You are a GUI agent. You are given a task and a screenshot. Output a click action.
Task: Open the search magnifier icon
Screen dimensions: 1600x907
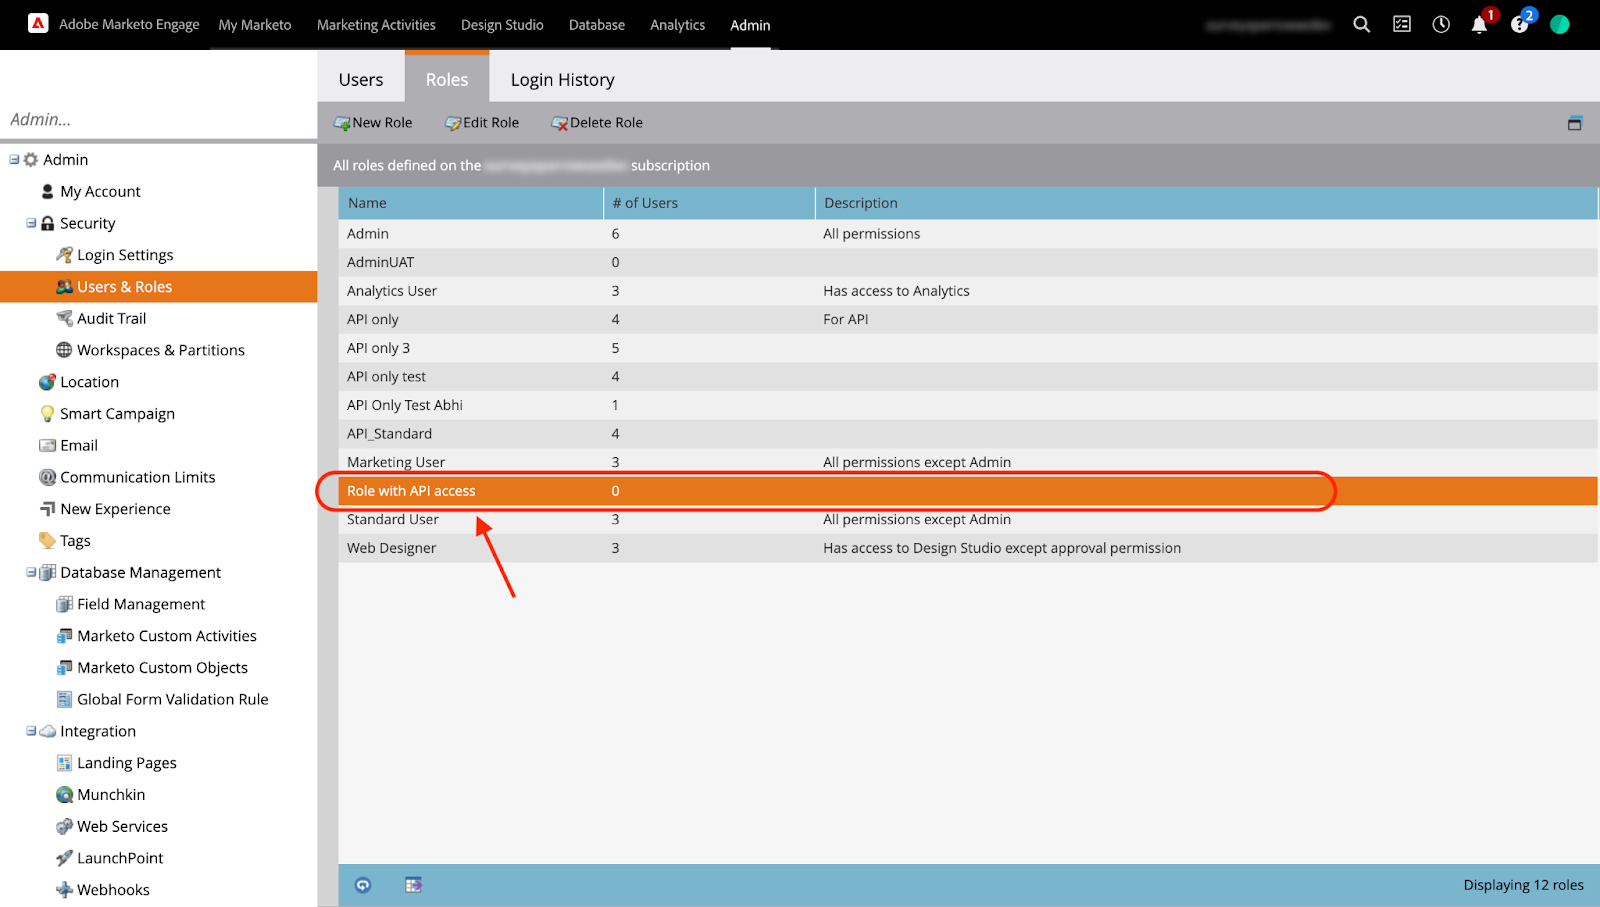pyautogui.click(x=1361, y=24)
